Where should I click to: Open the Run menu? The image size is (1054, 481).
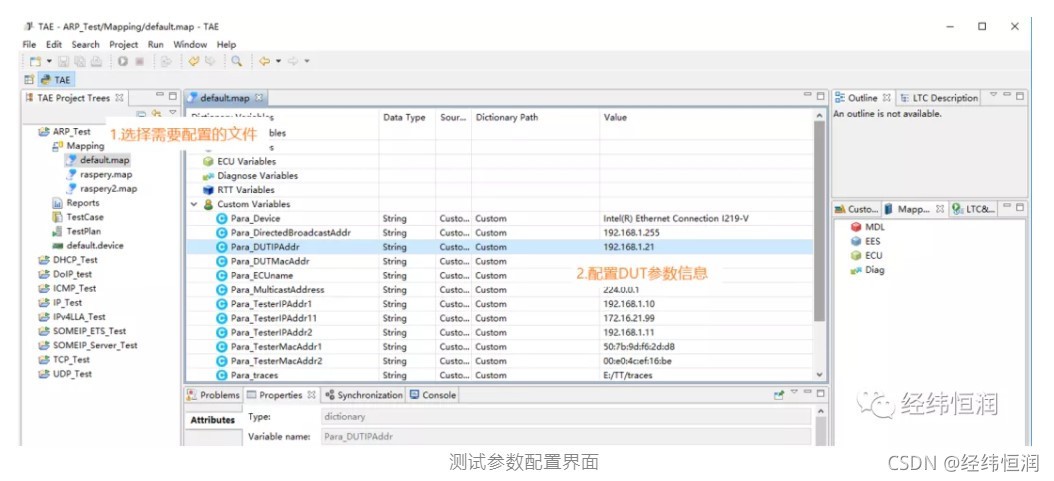click(156, 44)
